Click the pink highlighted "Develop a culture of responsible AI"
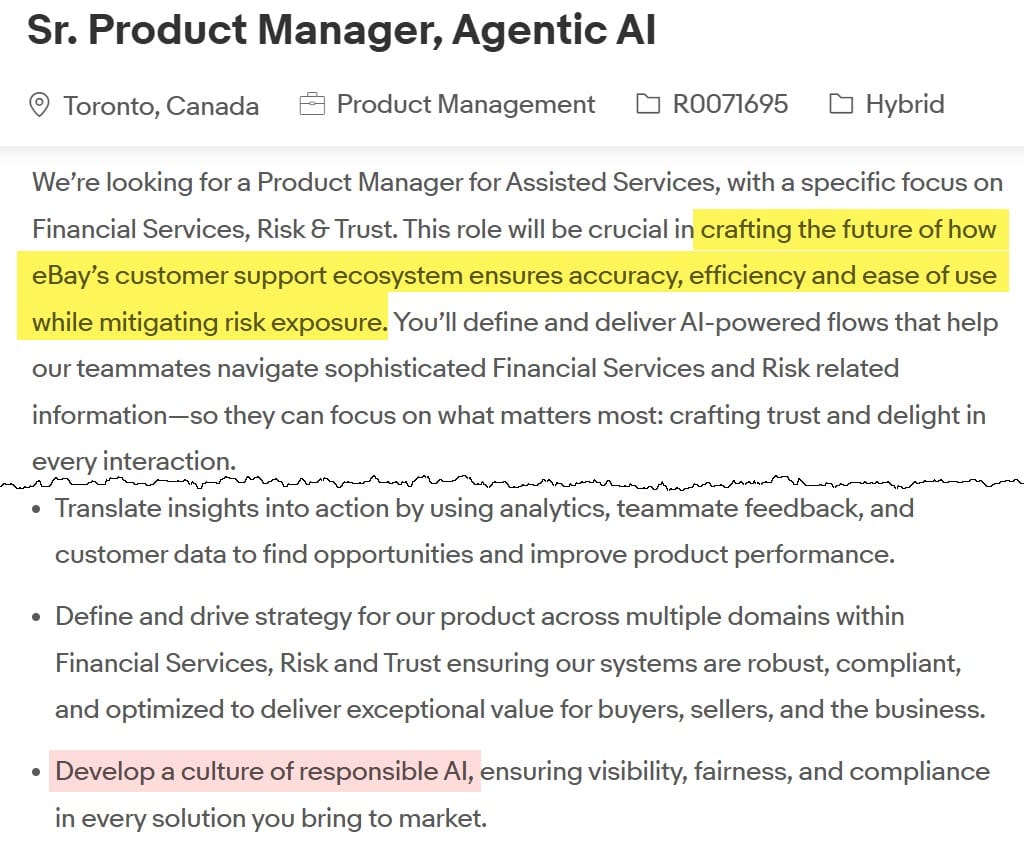 pyautogui.click(x=266, y=771)
